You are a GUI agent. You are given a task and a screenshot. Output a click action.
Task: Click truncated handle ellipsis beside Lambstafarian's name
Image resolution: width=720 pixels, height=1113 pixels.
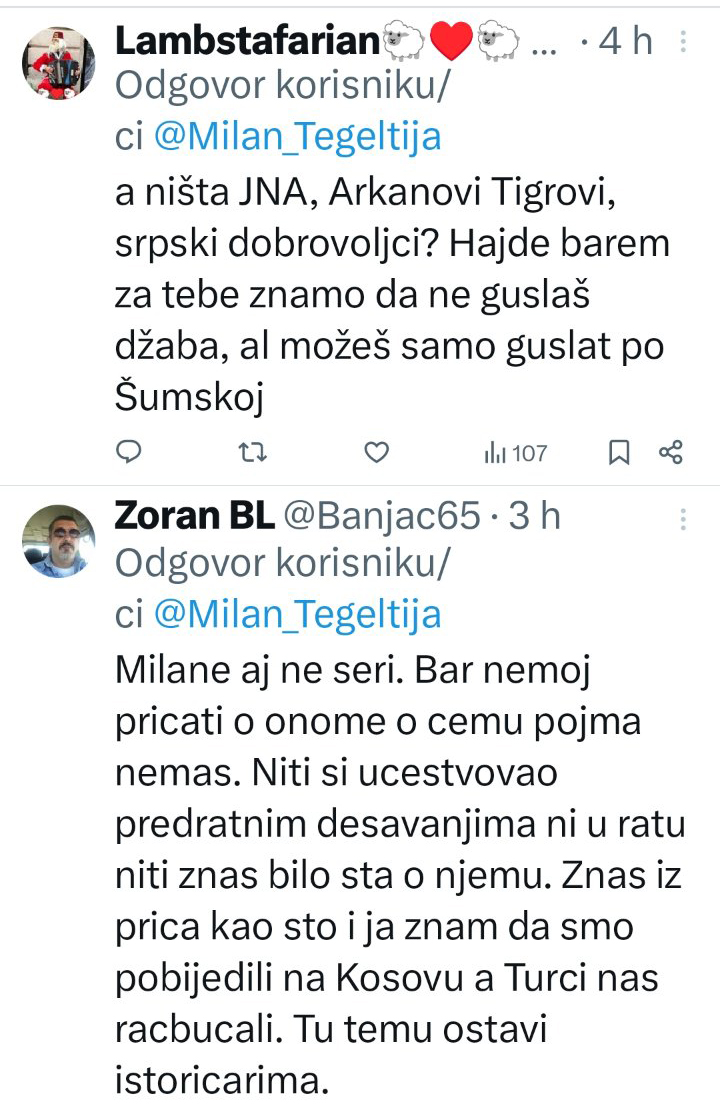pyautogui.click(x=544, y=41)
